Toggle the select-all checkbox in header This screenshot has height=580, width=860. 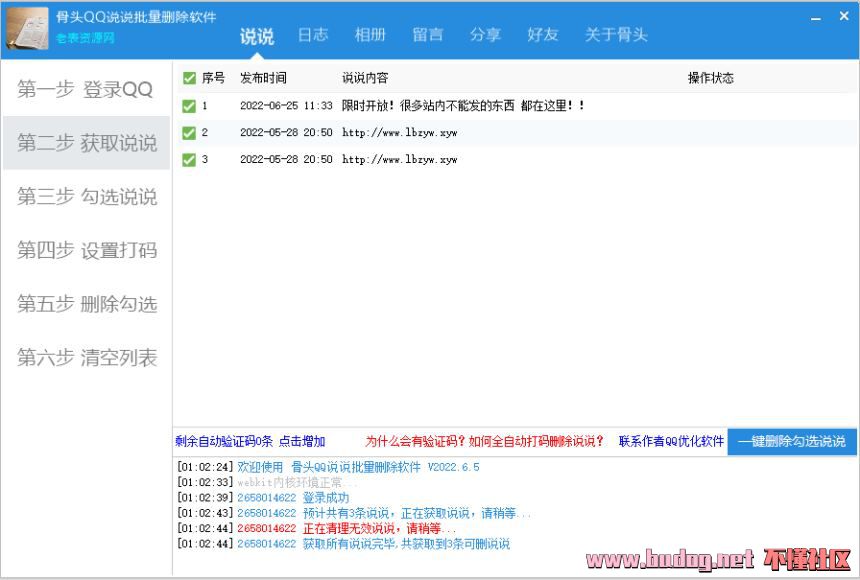pyautogui.click(x=189, y=78)
